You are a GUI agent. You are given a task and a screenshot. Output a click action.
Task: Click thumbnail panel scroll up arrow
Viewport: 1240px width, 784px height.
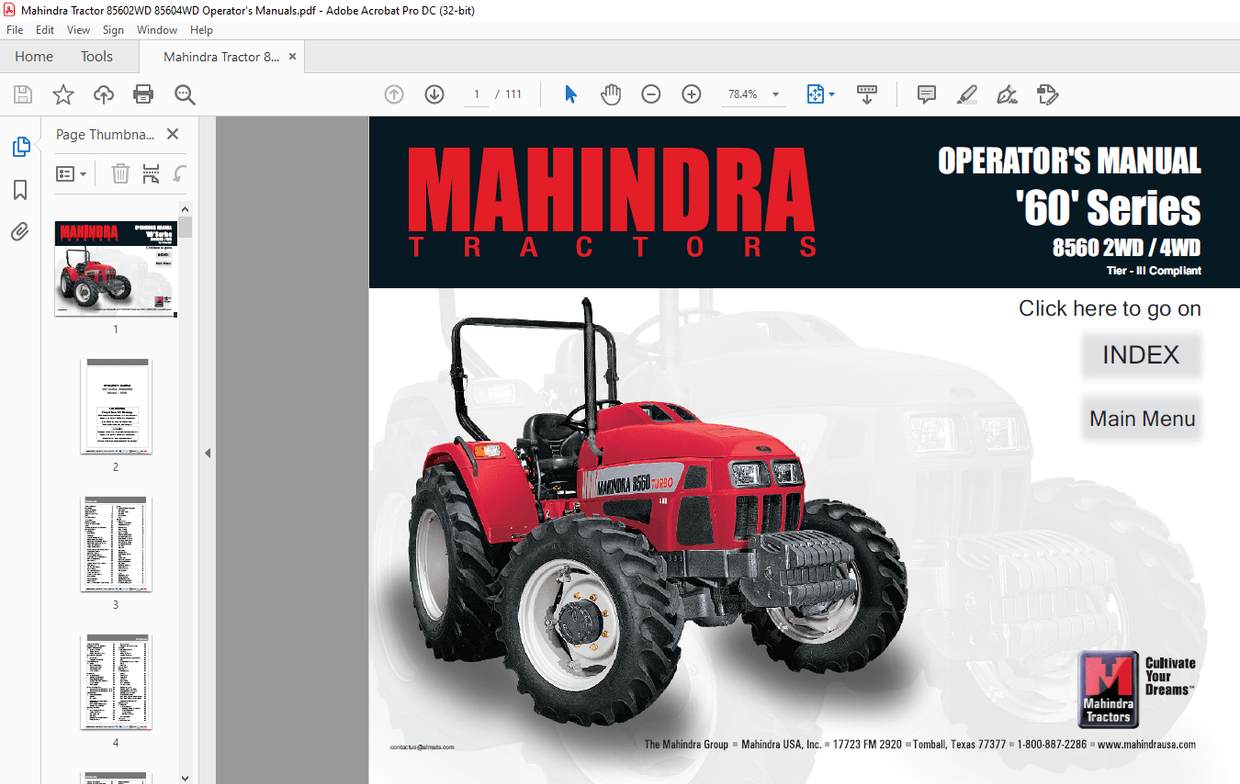pyautogui.click(x=185, y=209)
